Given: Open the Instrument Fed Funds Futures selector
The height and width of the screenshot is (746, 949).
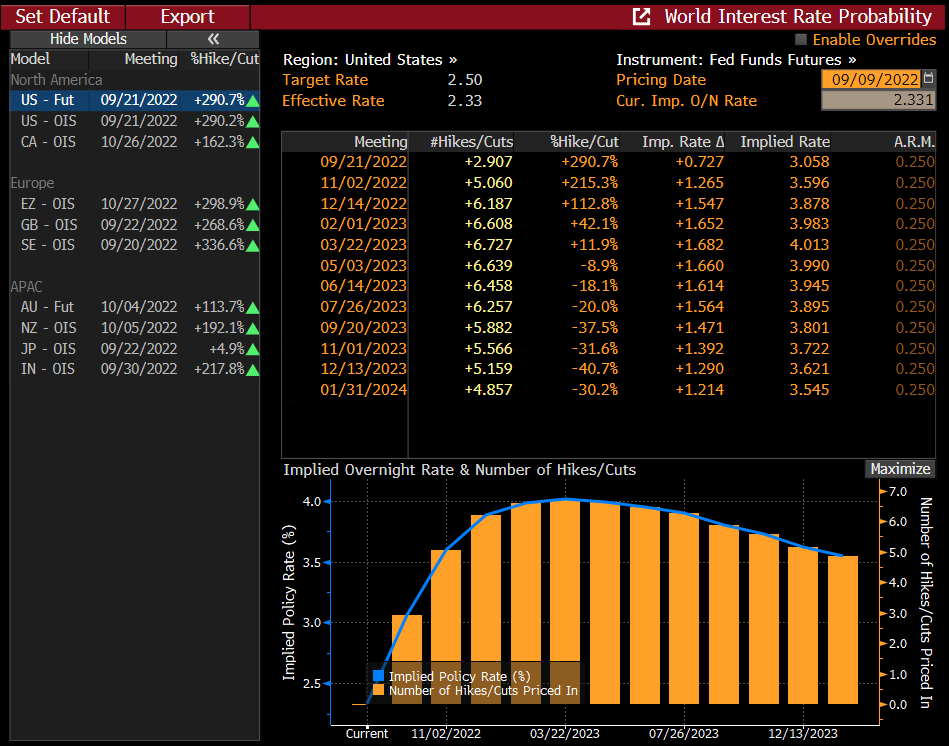Looking at the screenshot, I should (736, 60).
